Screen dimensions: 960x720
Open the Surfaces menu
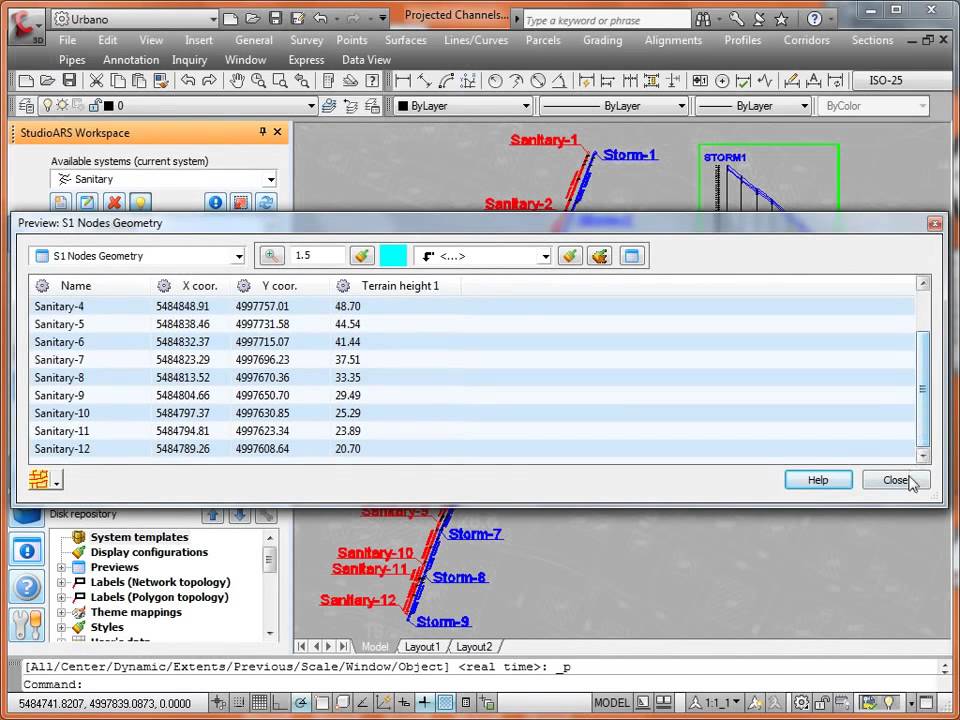point(405,40)
